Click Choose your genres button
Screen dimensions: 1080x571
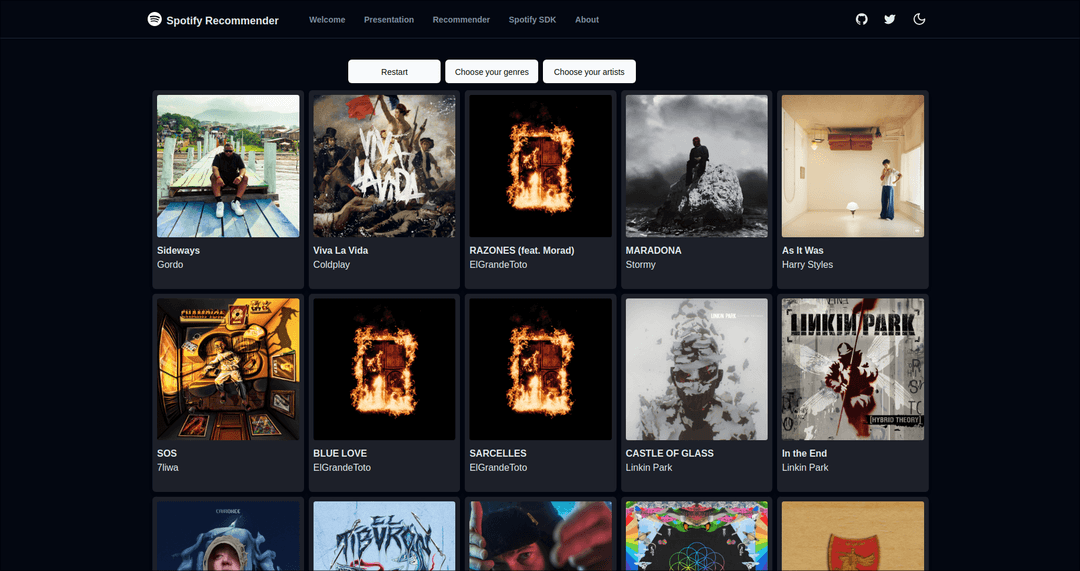point(492,72)
